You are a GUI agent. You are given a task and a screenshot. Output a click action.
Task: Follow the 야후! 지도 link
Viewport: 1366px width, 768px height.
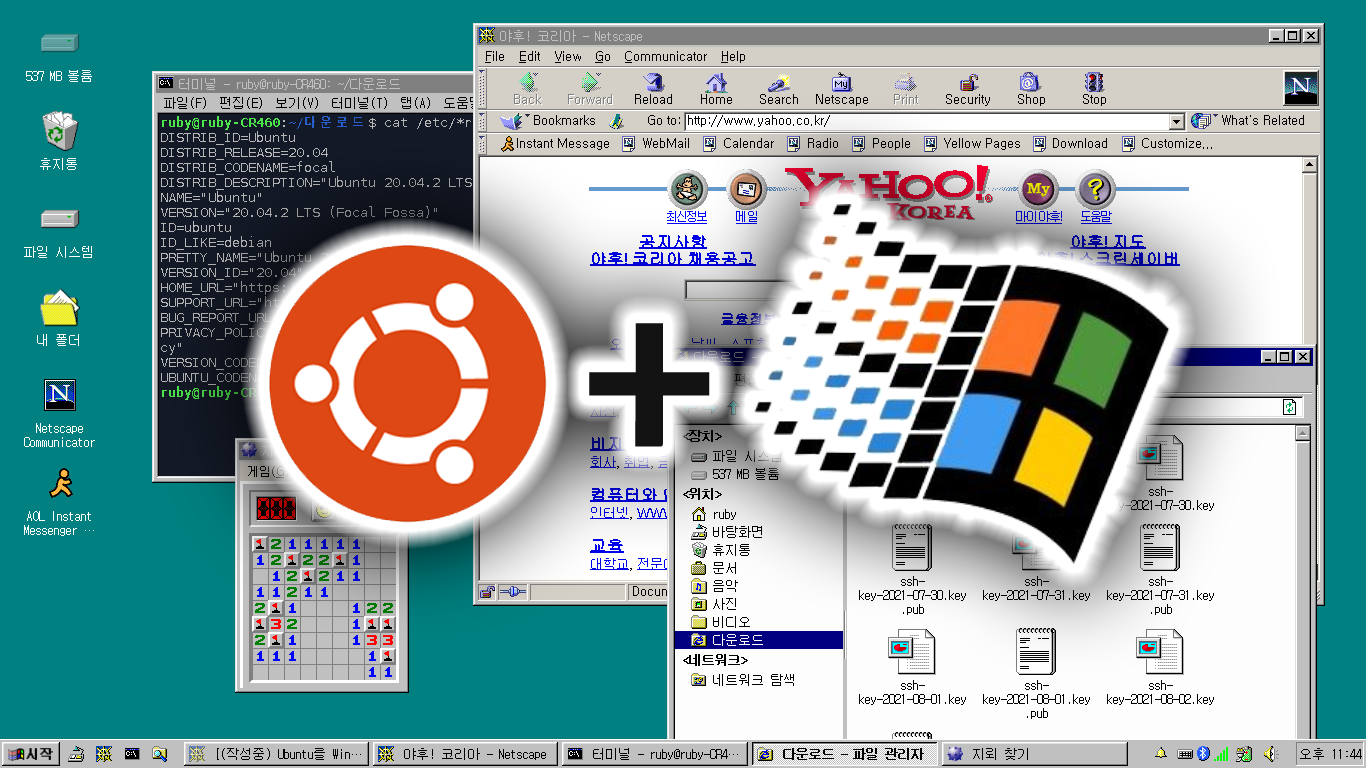coord(1108,242)
